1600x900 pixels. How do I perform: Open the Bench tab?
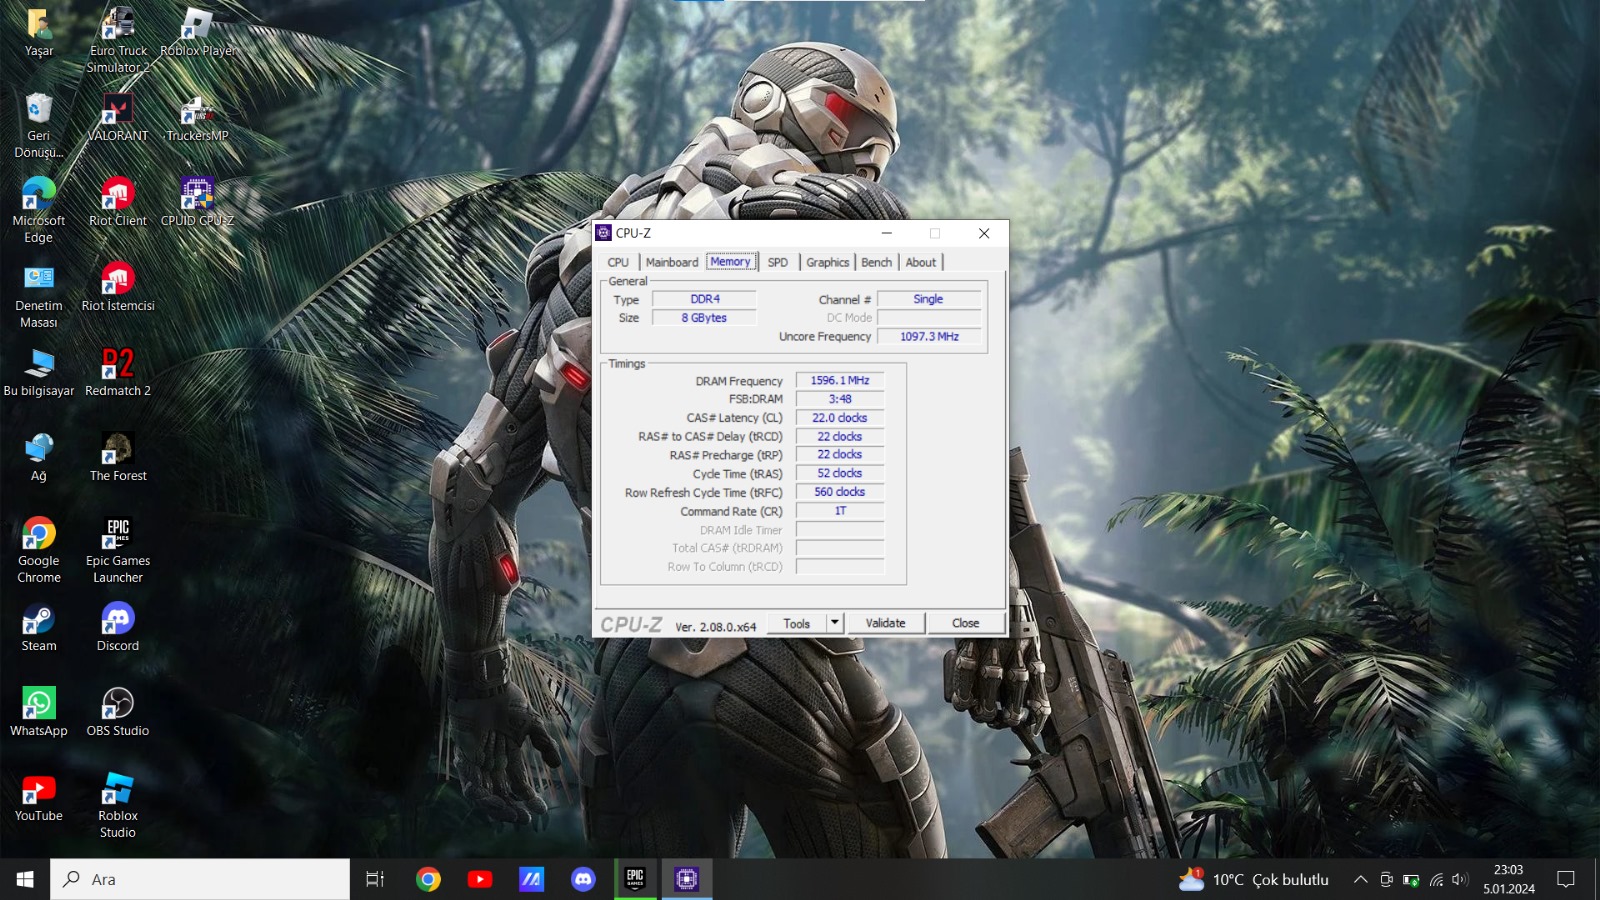point(877,262)
